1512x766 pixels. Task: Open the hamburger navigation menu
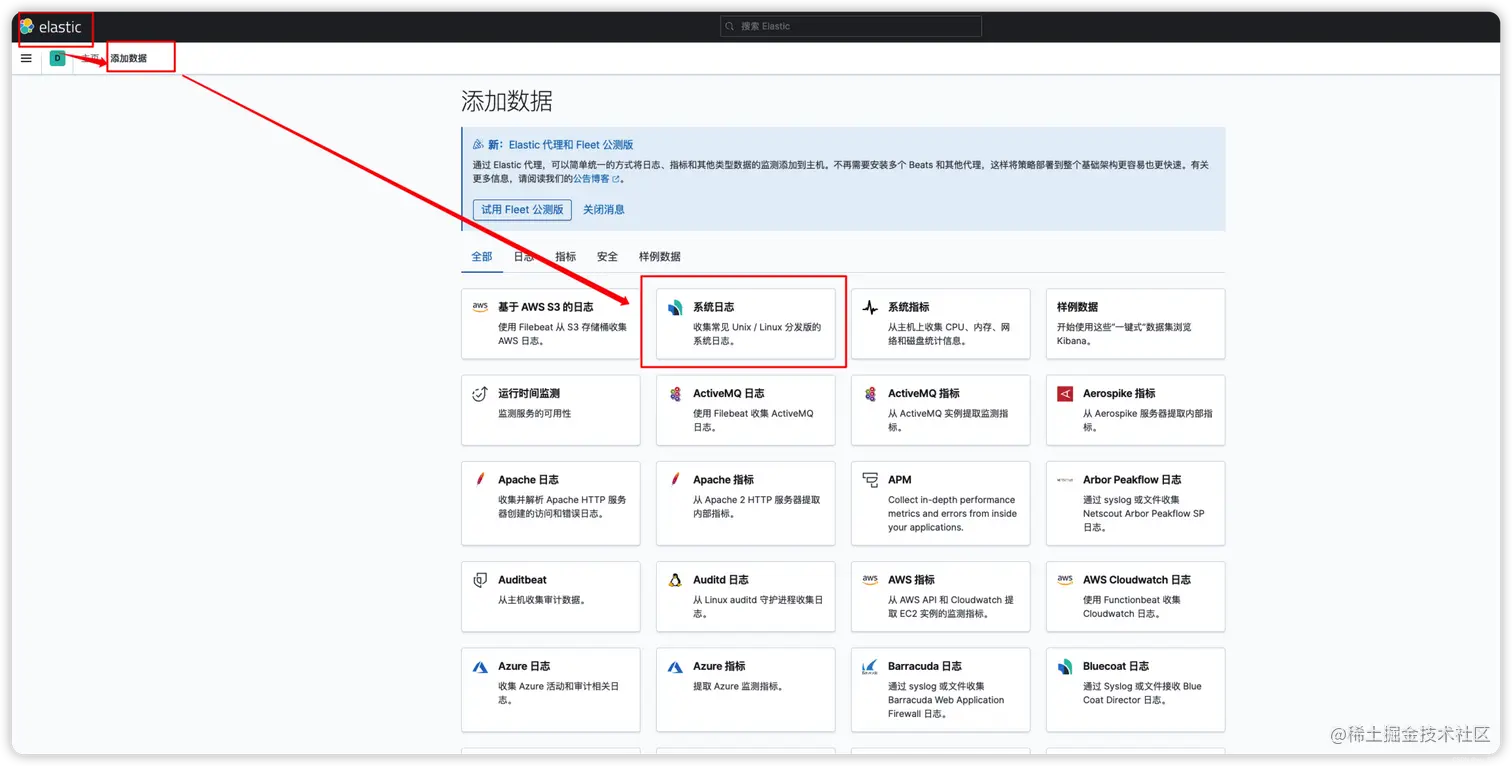26,58
